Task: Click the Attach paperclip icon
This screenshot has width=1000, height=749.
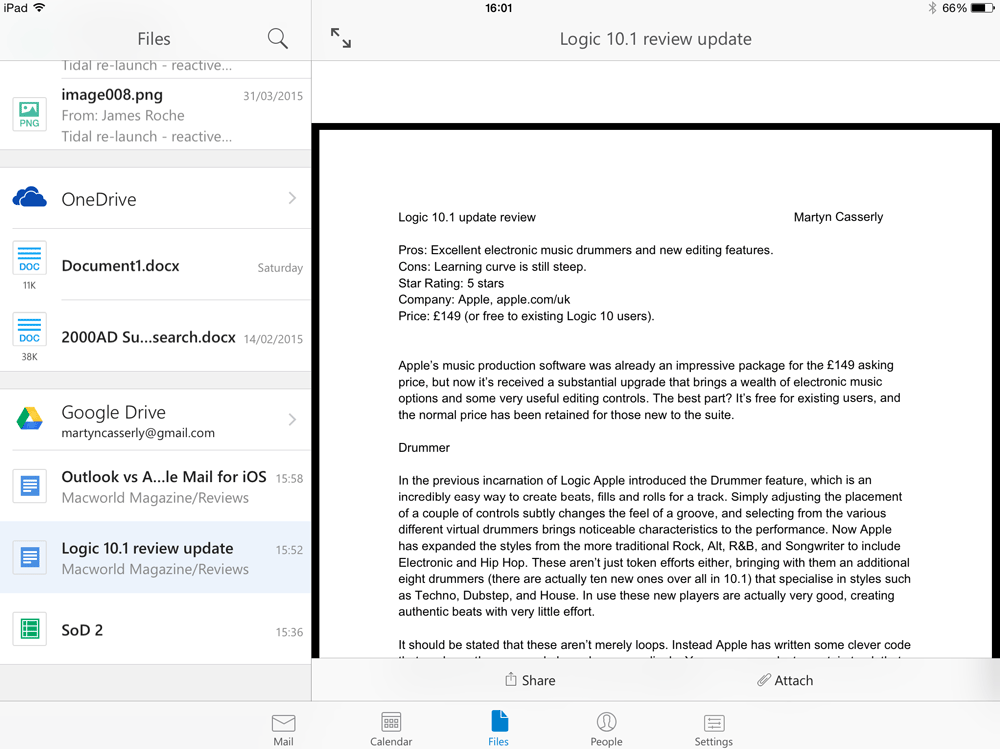Action: (763, 680)
